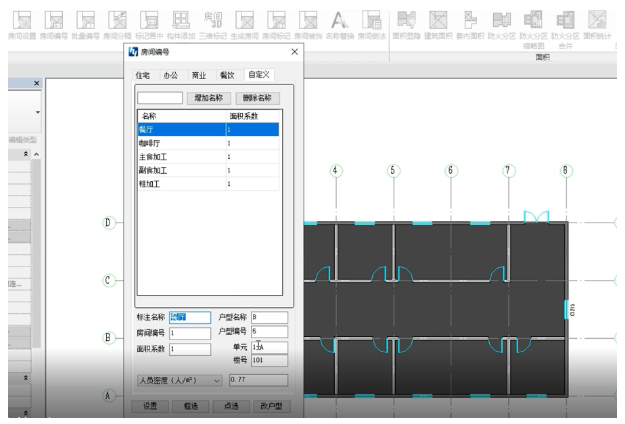Open the 房间装饰 tool
Image resolution: width=625 pixels, height=424 pixels.
click(x=308, y=25)
